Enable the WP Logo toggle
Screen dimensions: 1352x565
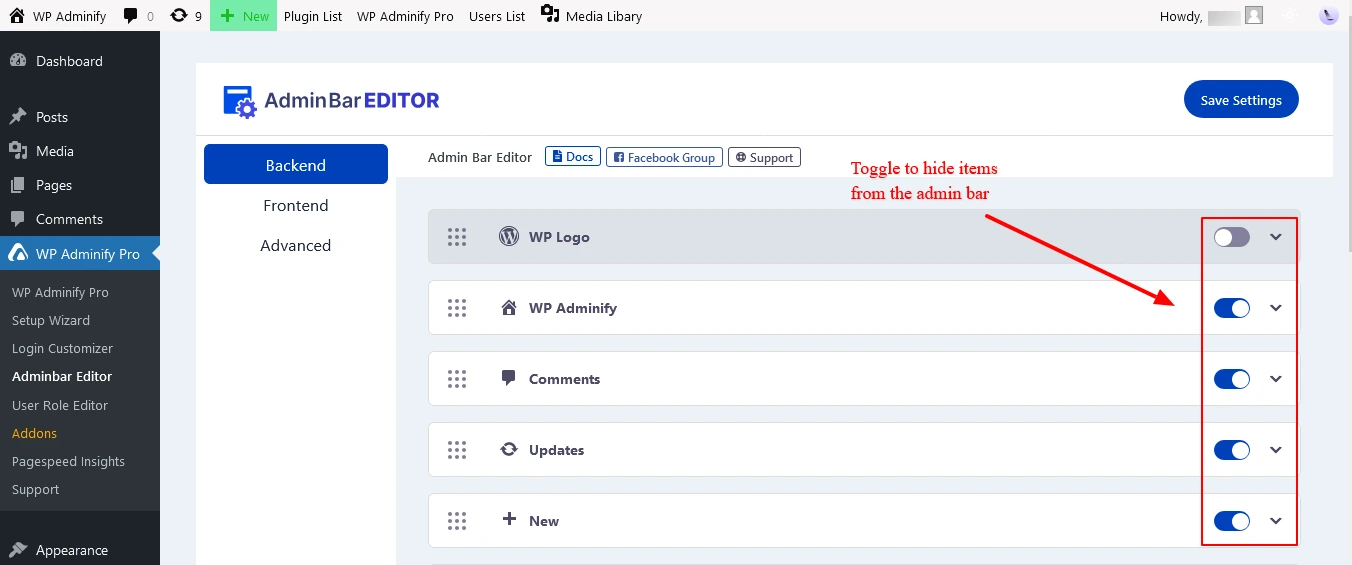coord(1232,237)
